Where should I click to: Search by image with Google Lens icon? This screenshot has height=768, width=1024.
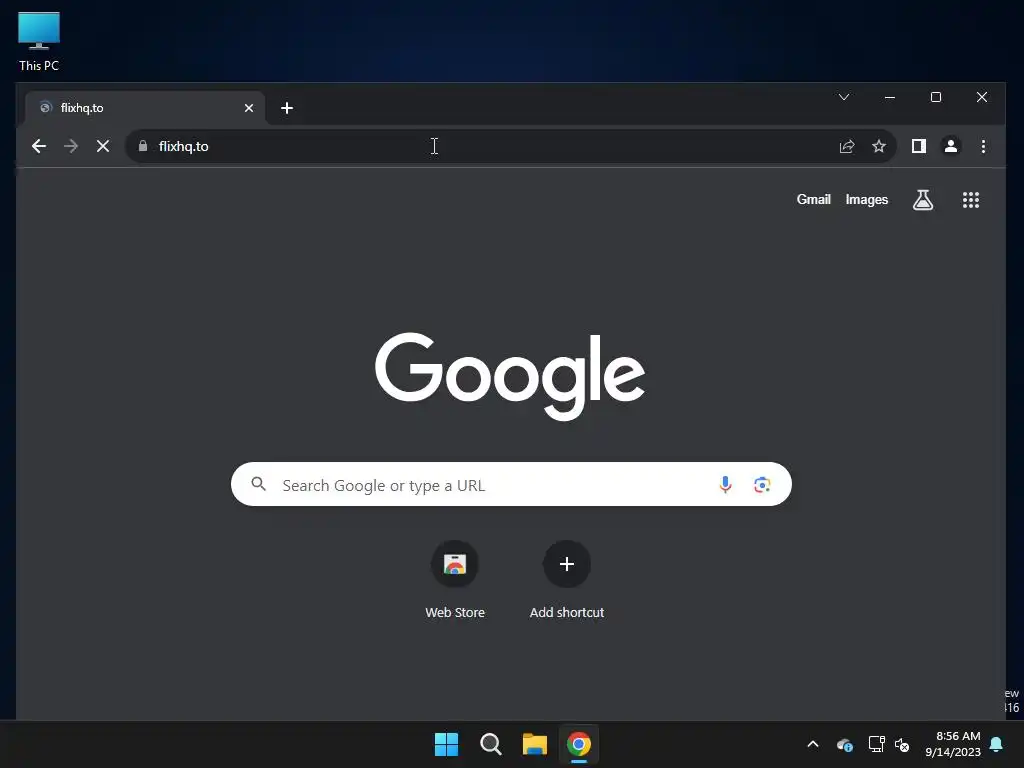[x=761, y=485]
